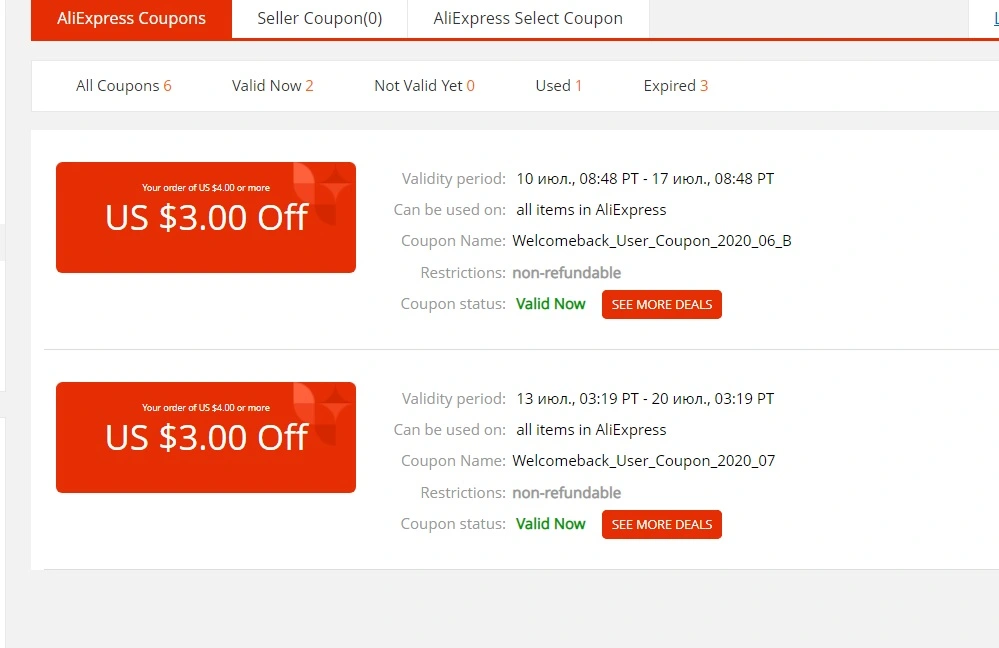Screen dimensions: 999x648
Task: Click the Welcomeback_User_Coupon_2020_07 coupon name
Action: click(x=643, y=461)
